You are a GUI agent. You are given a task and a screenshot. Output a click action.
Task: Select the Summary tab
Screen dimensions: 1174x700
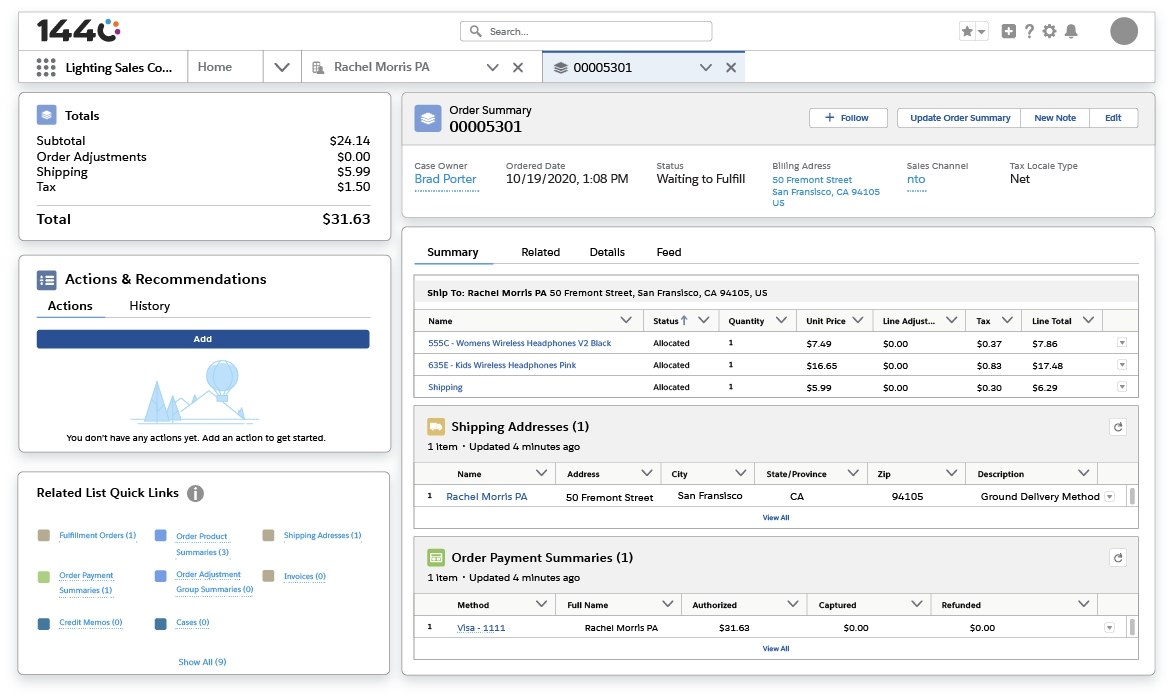tap(453, 252)
